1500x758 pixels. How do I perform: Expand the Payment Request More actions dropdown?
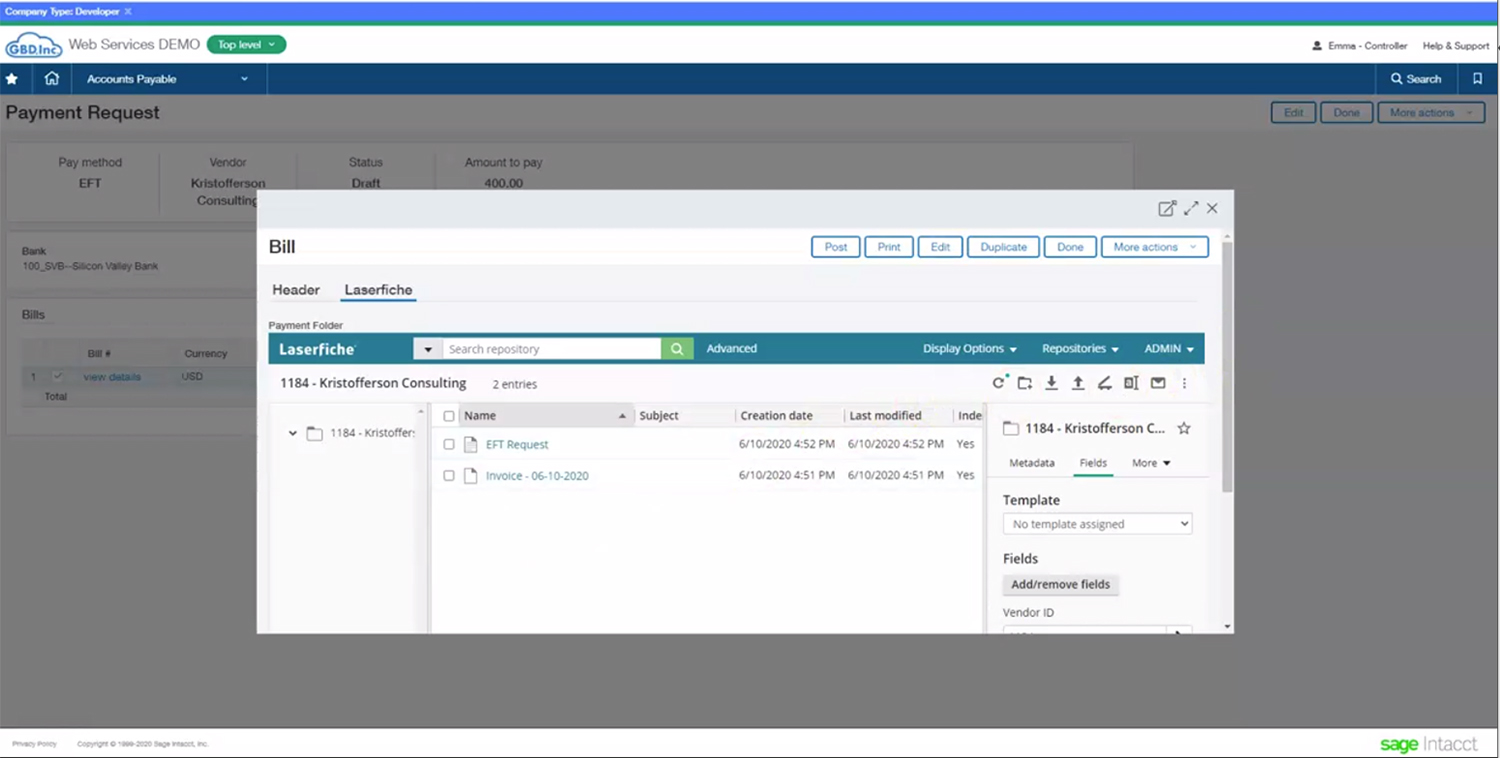pos(1431,113)
